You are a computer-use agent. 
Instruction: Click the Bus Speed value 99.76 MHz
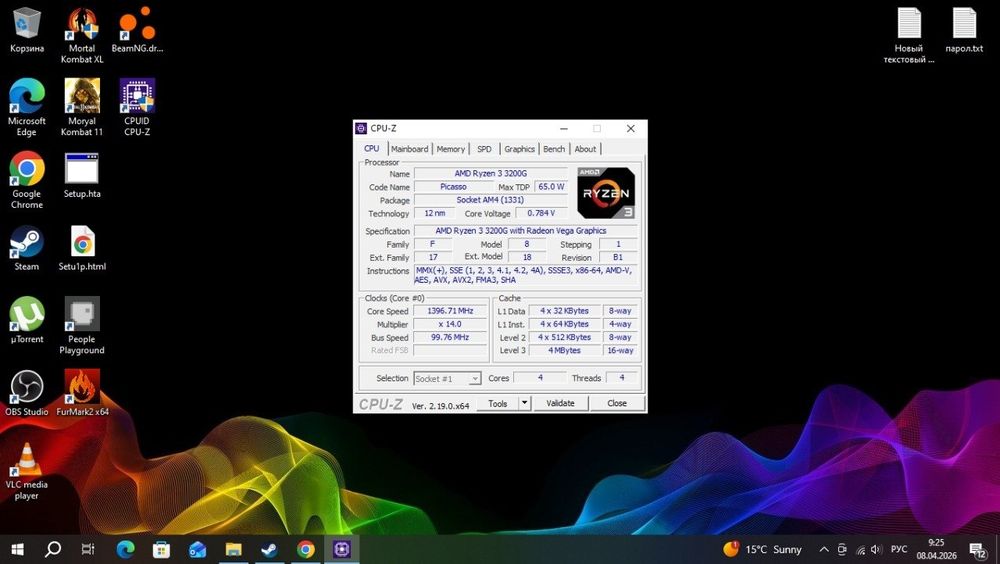(x=450, y=337)
